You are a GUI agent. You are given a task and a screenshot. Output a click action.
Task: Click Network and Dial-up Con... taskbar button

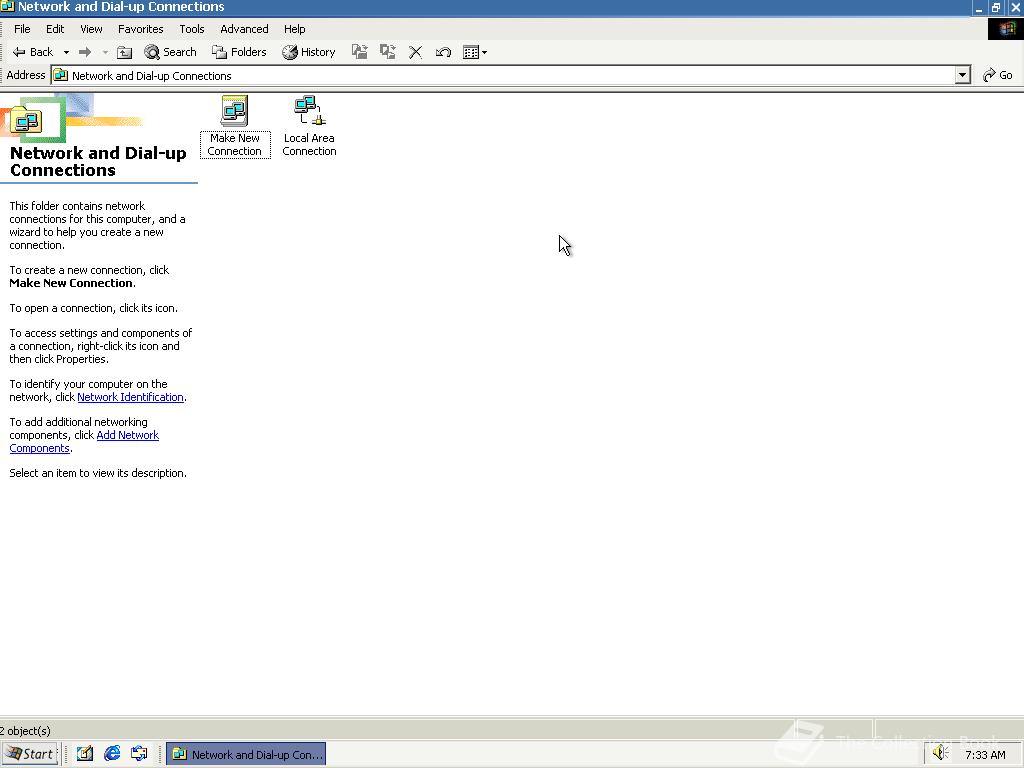coord(246,754)
